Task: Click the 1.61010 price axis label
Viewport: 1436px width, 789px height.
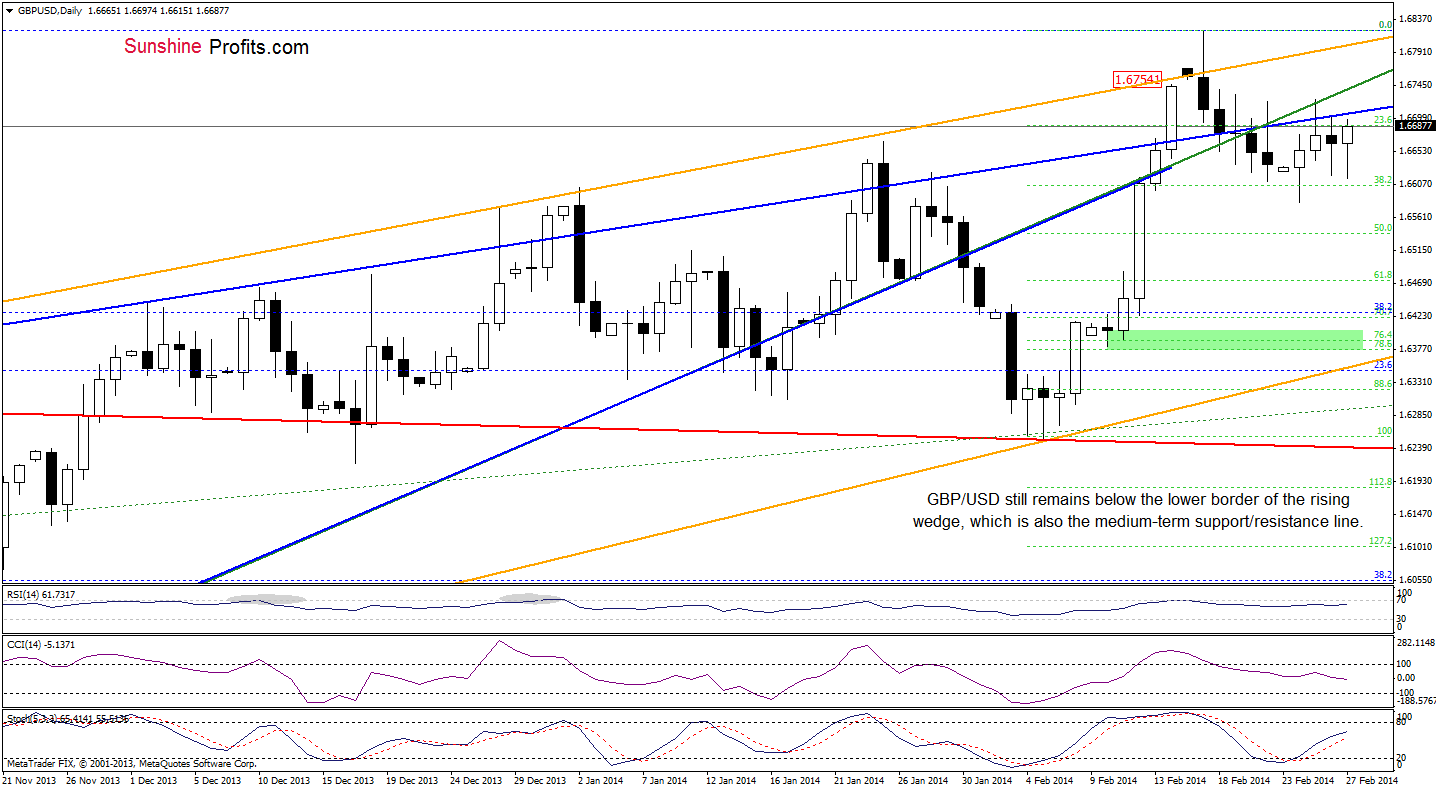Action: [x=1416, y=547]
